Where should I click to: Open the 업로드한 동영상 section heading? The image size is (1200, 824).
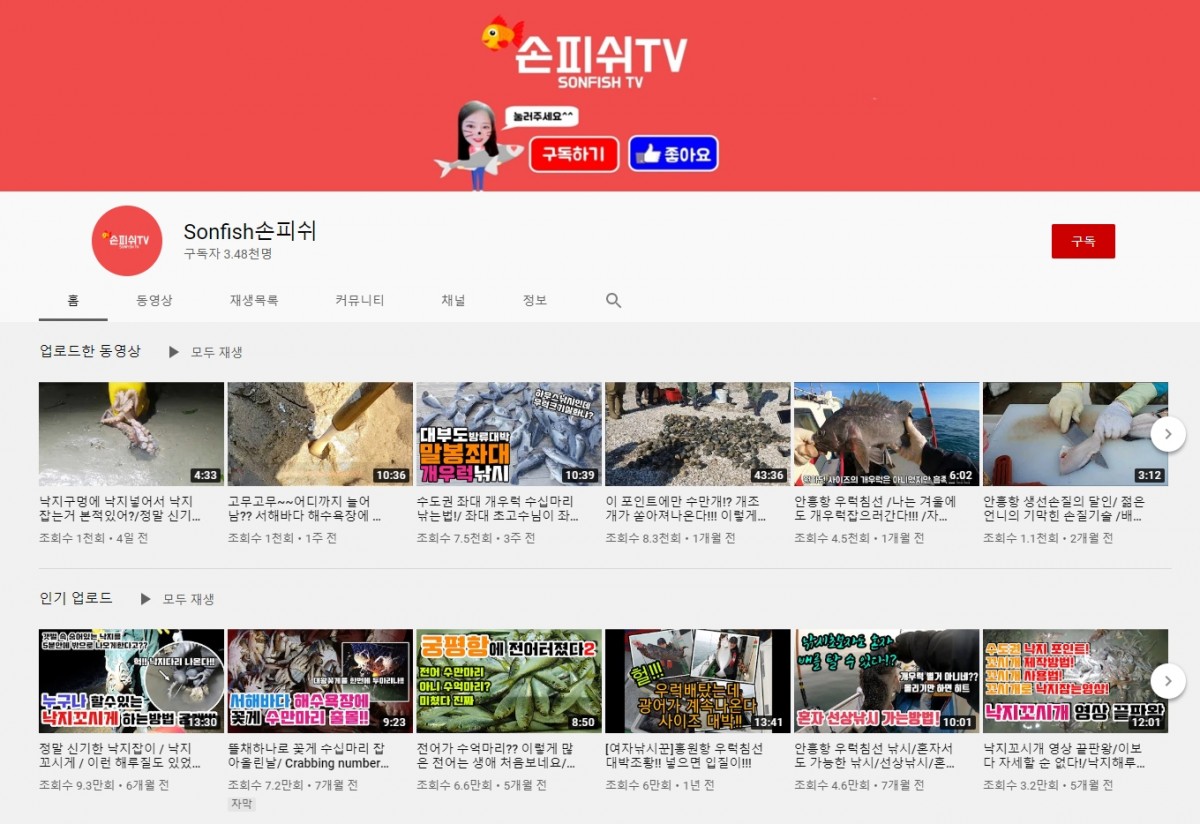tap(90, 351)
